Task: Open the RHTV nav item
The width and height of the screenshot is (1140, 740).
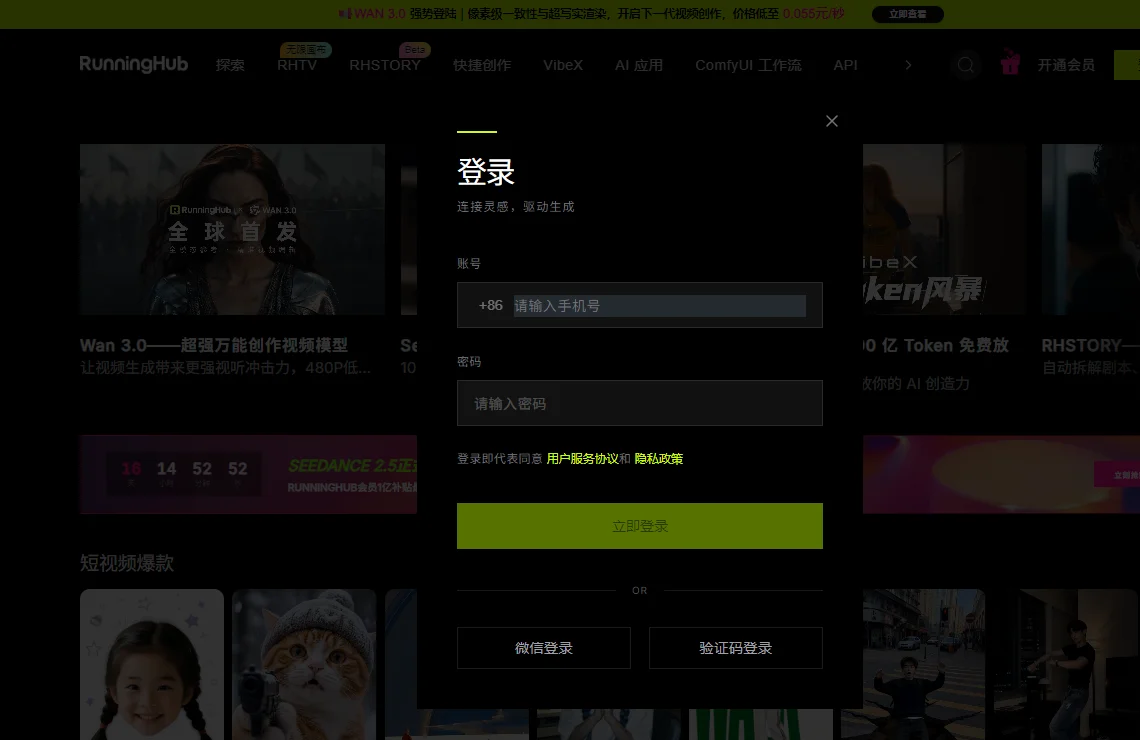Action: [297, 65]
